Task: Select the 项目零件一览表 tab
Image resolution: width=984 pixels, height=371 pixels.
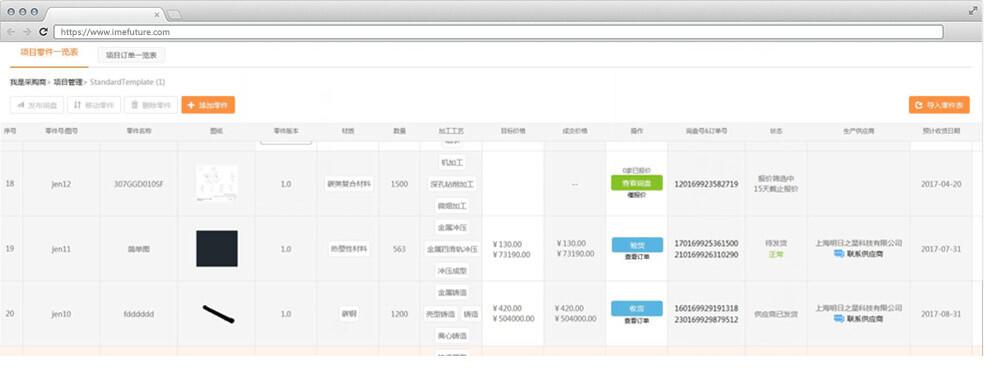Action: coord(49,54)
